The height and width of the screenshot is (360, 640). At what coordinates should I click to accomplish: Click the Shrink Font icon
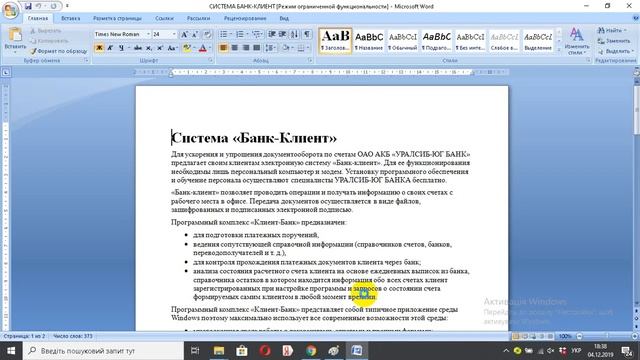[196, 34]
